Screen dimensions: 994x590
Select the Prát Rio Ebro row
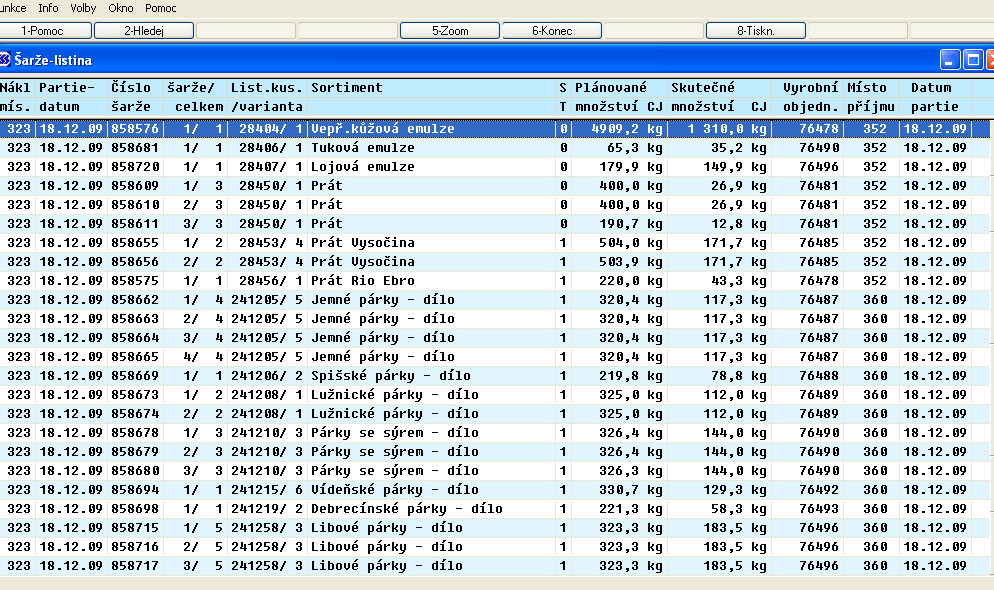494,281
